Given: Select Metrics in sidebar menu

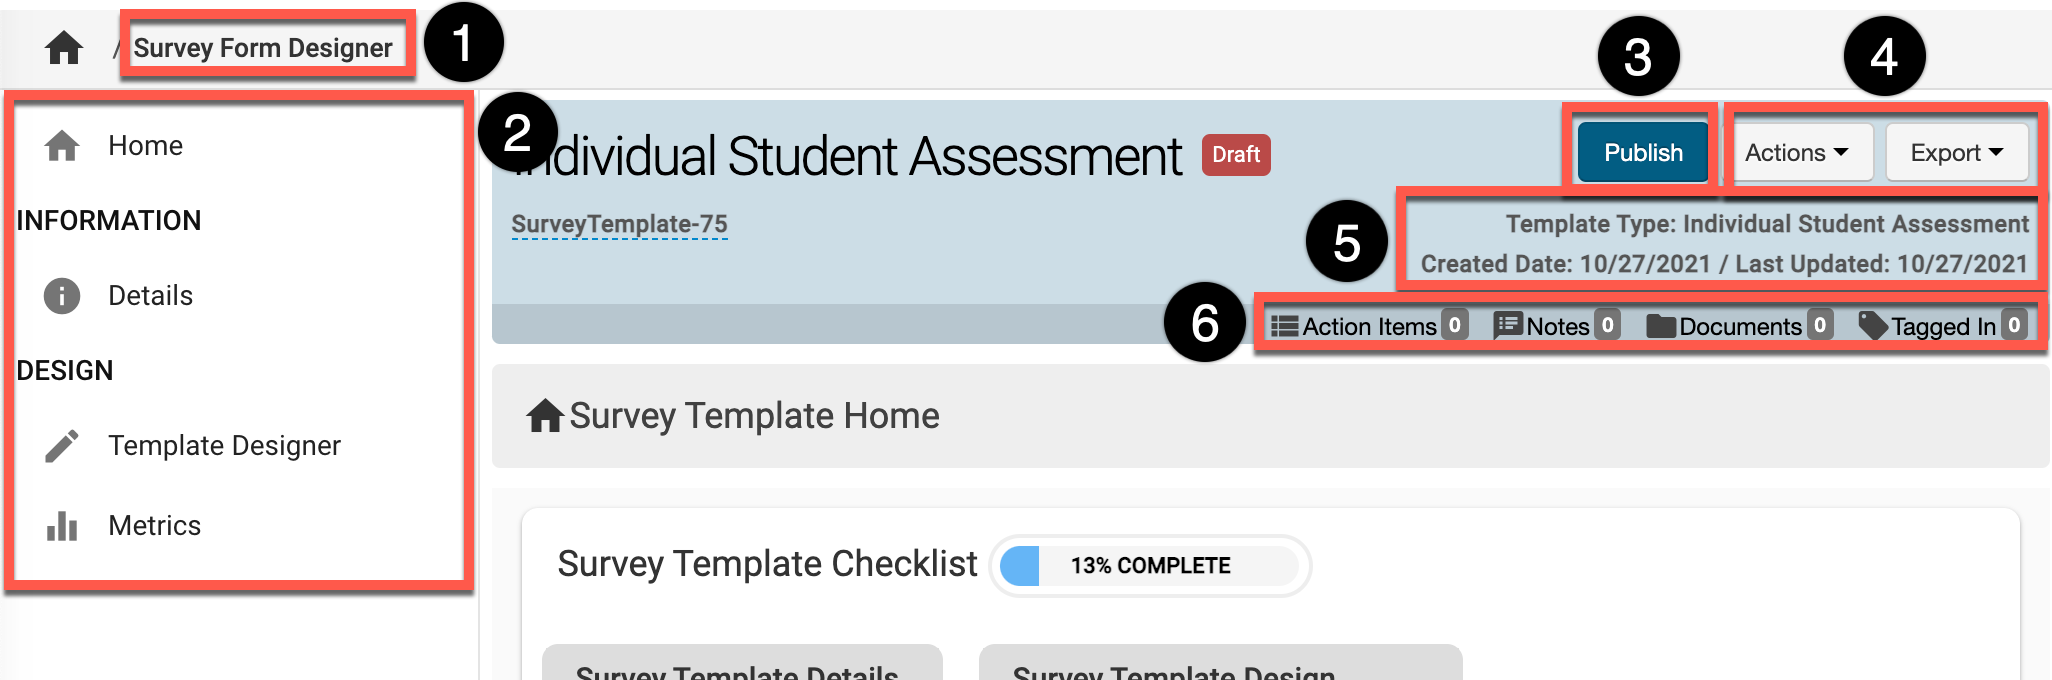Looking at the screenshot, I should (x=154, y=526).
